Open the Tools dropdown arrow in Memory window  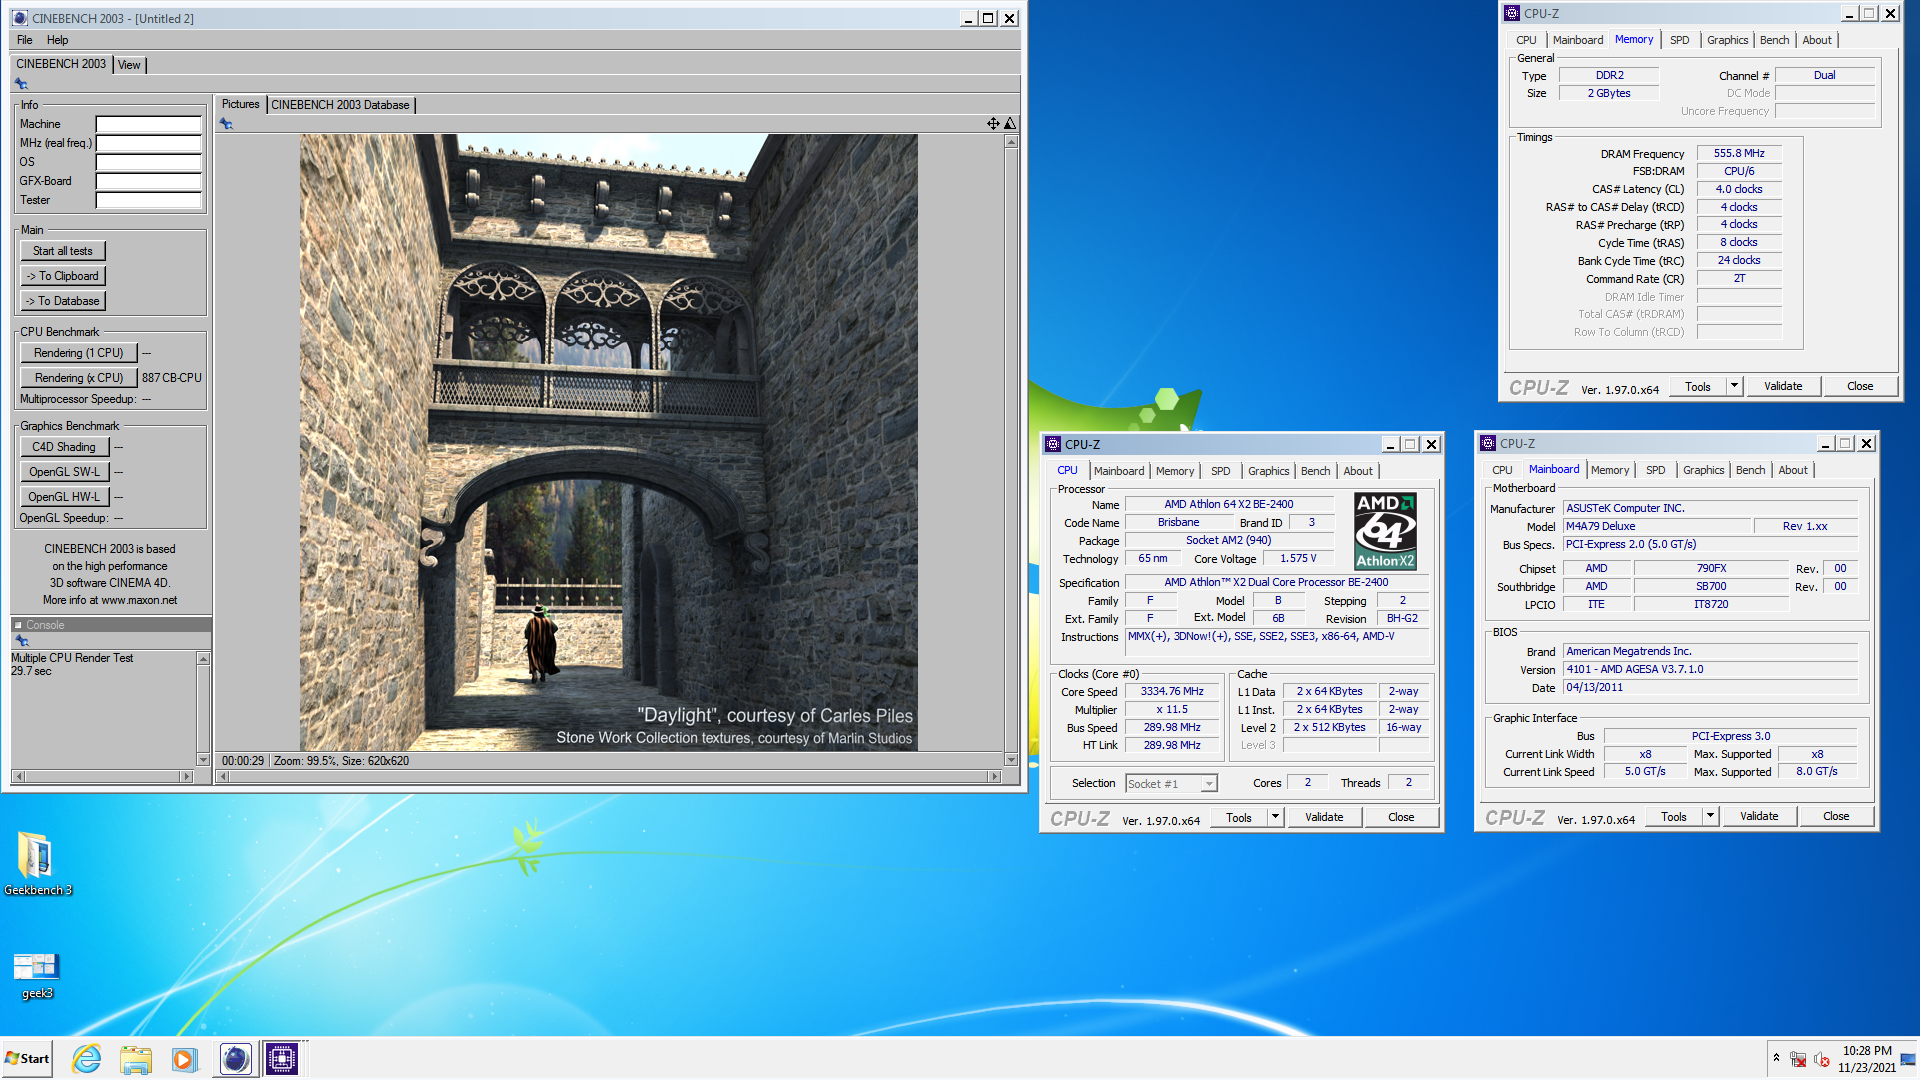[1734, 386]
